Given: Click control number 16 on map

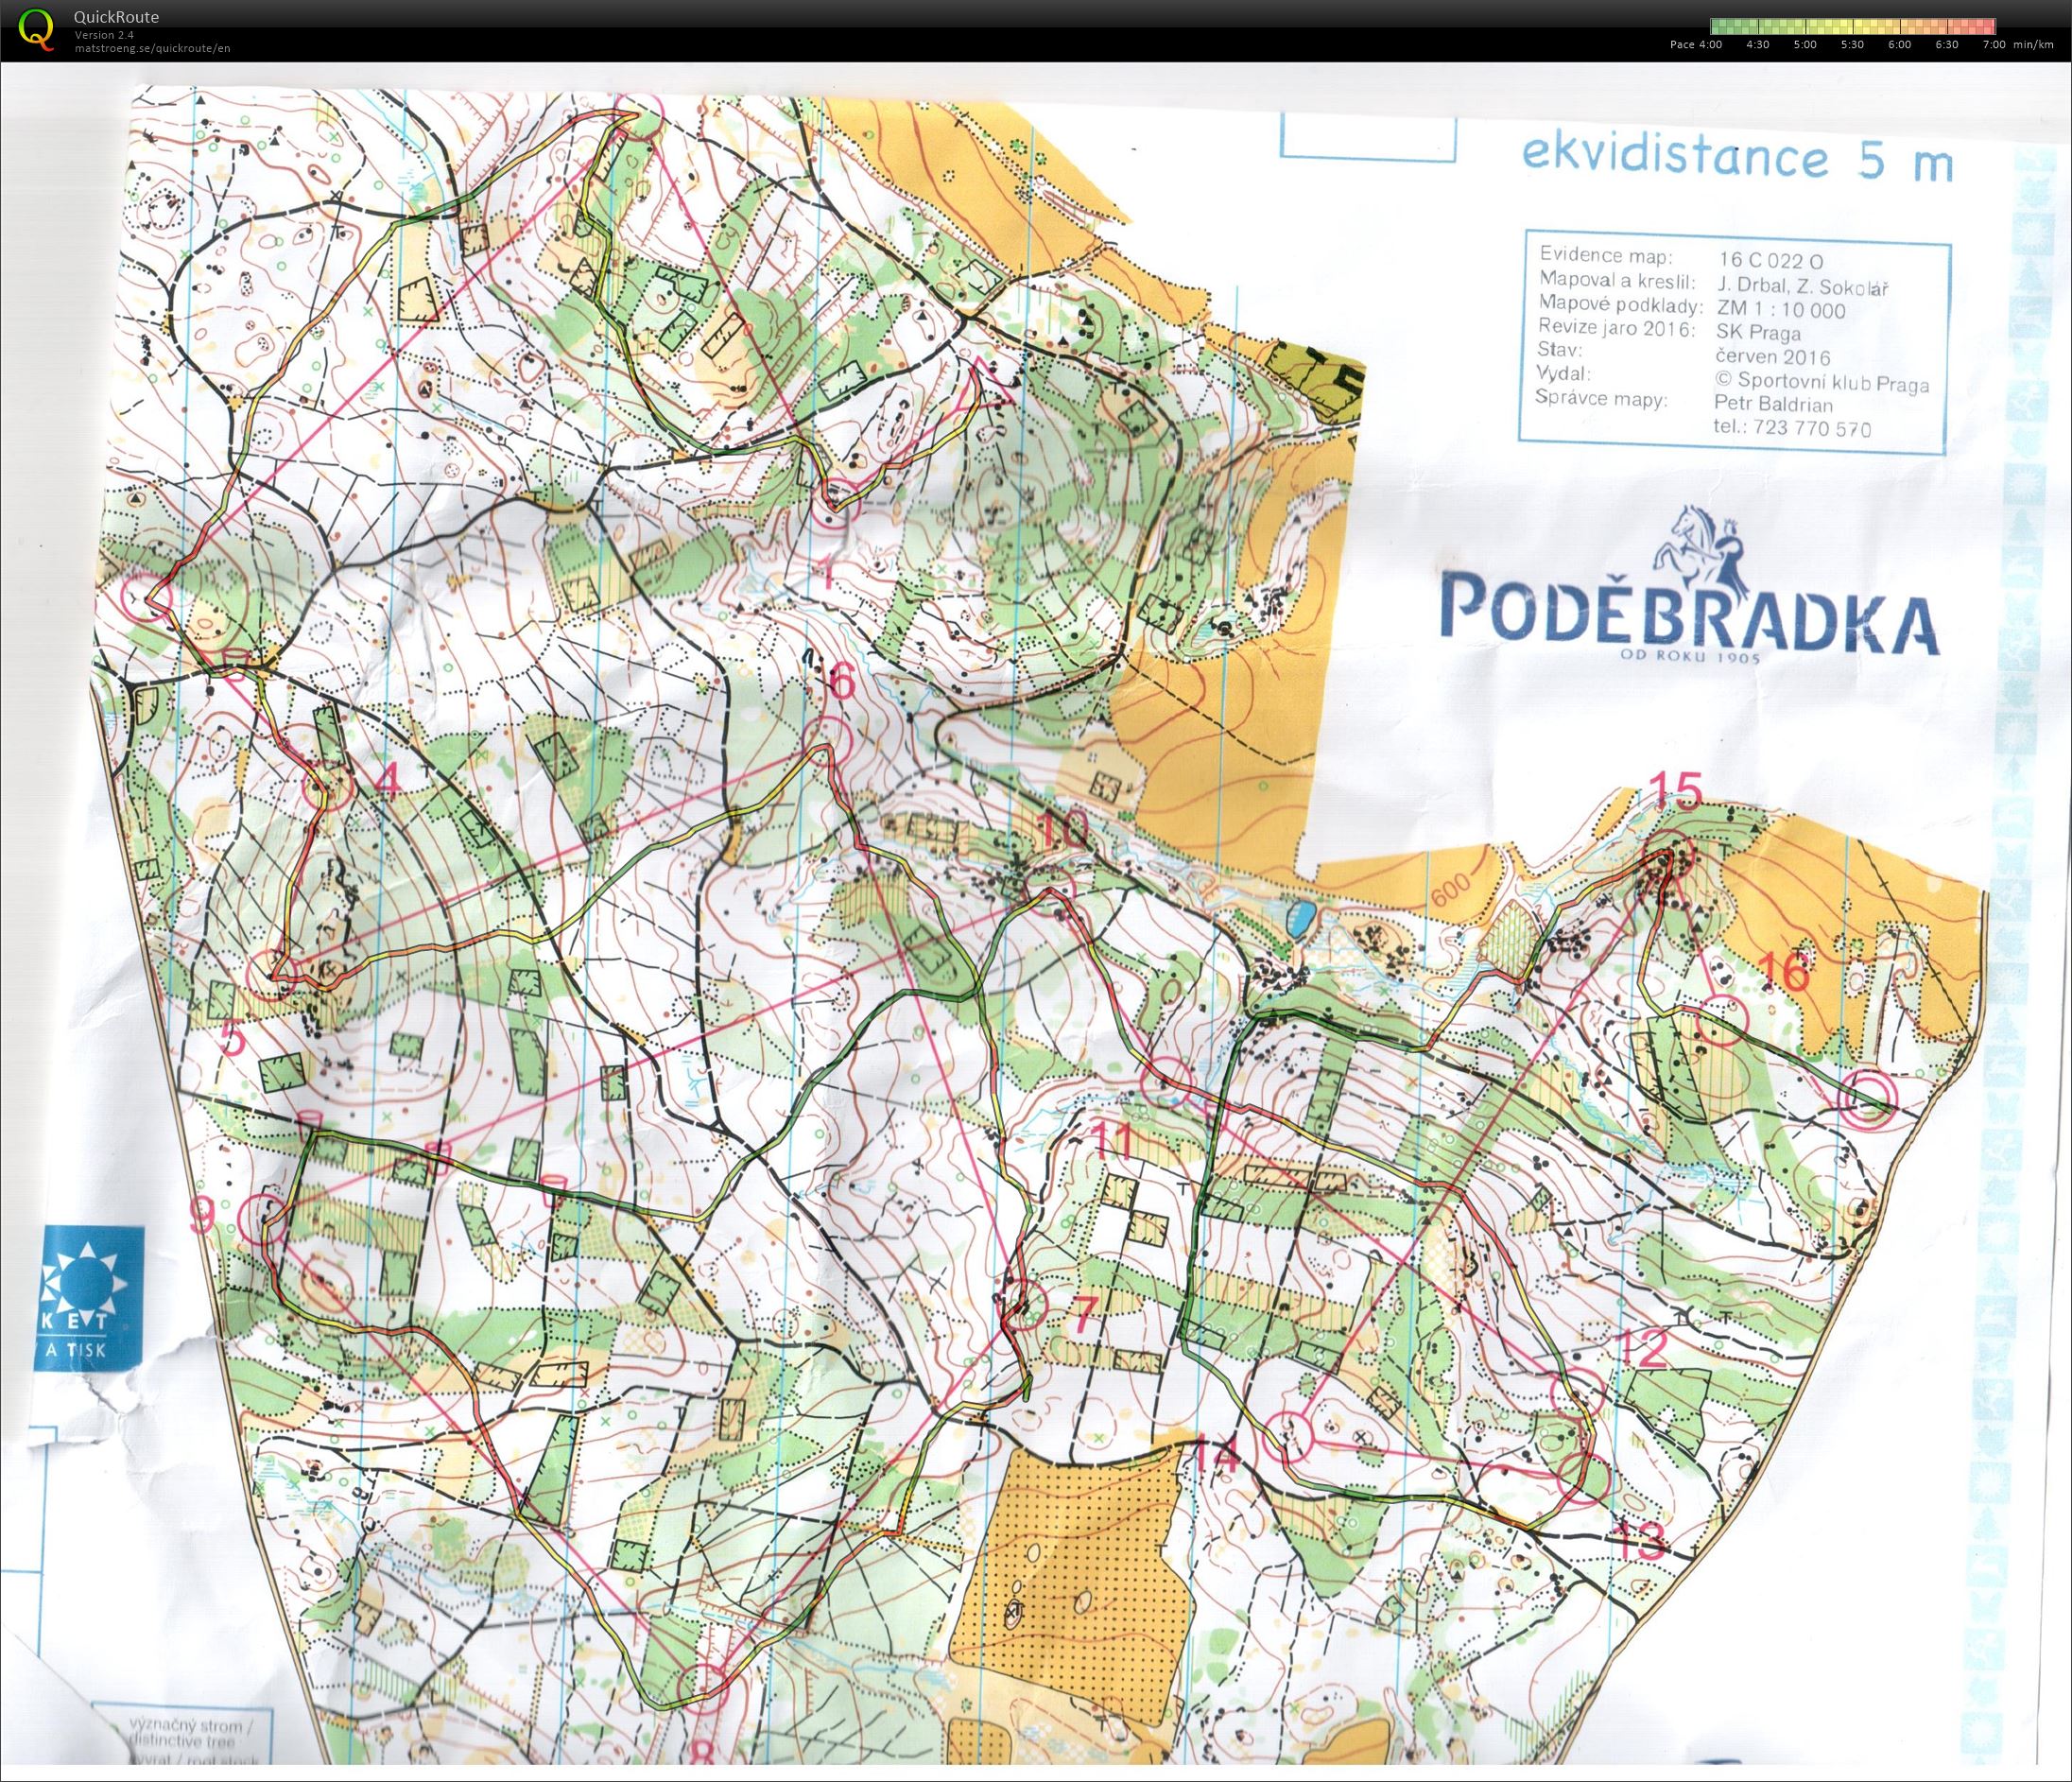Looking at the screenshot, I should click(x=1784, y=970).
